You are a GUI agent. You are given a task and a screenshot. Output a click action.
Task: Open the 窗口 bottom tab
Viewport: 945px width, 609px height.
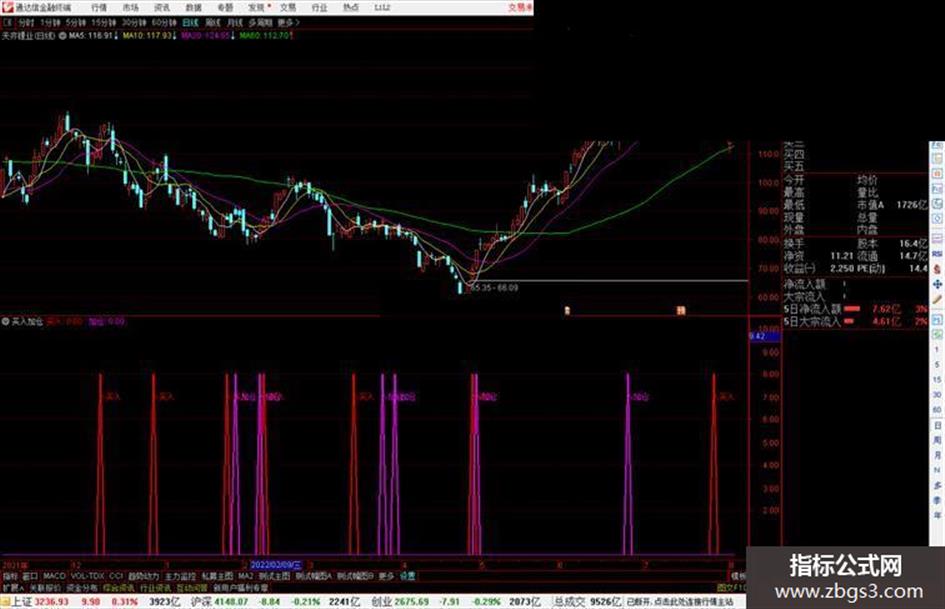click(30, 576)
